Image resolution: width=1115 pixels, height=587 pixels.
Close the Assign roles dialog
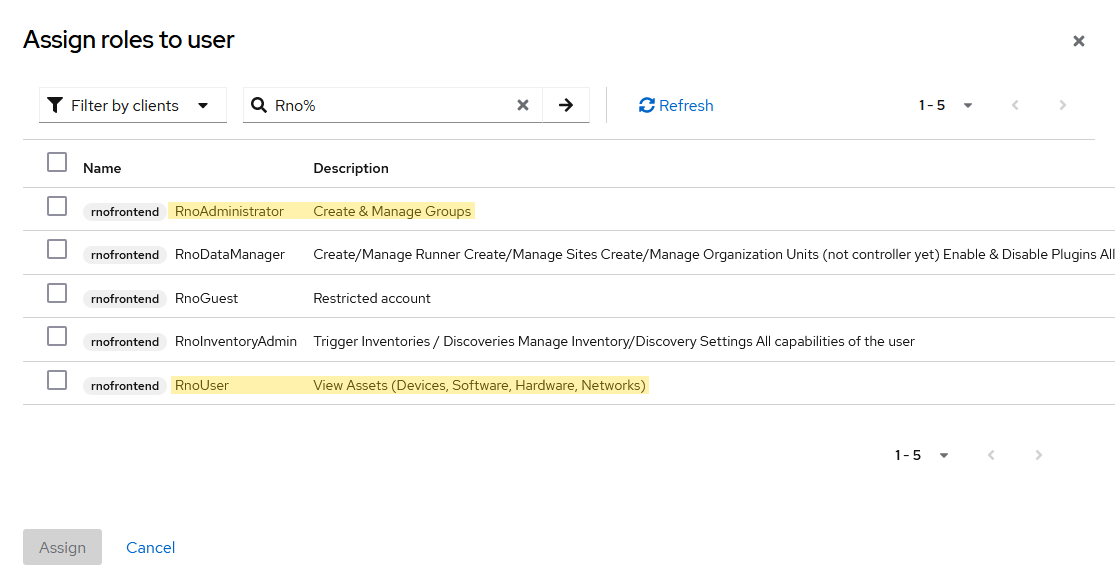point(1078,41)
